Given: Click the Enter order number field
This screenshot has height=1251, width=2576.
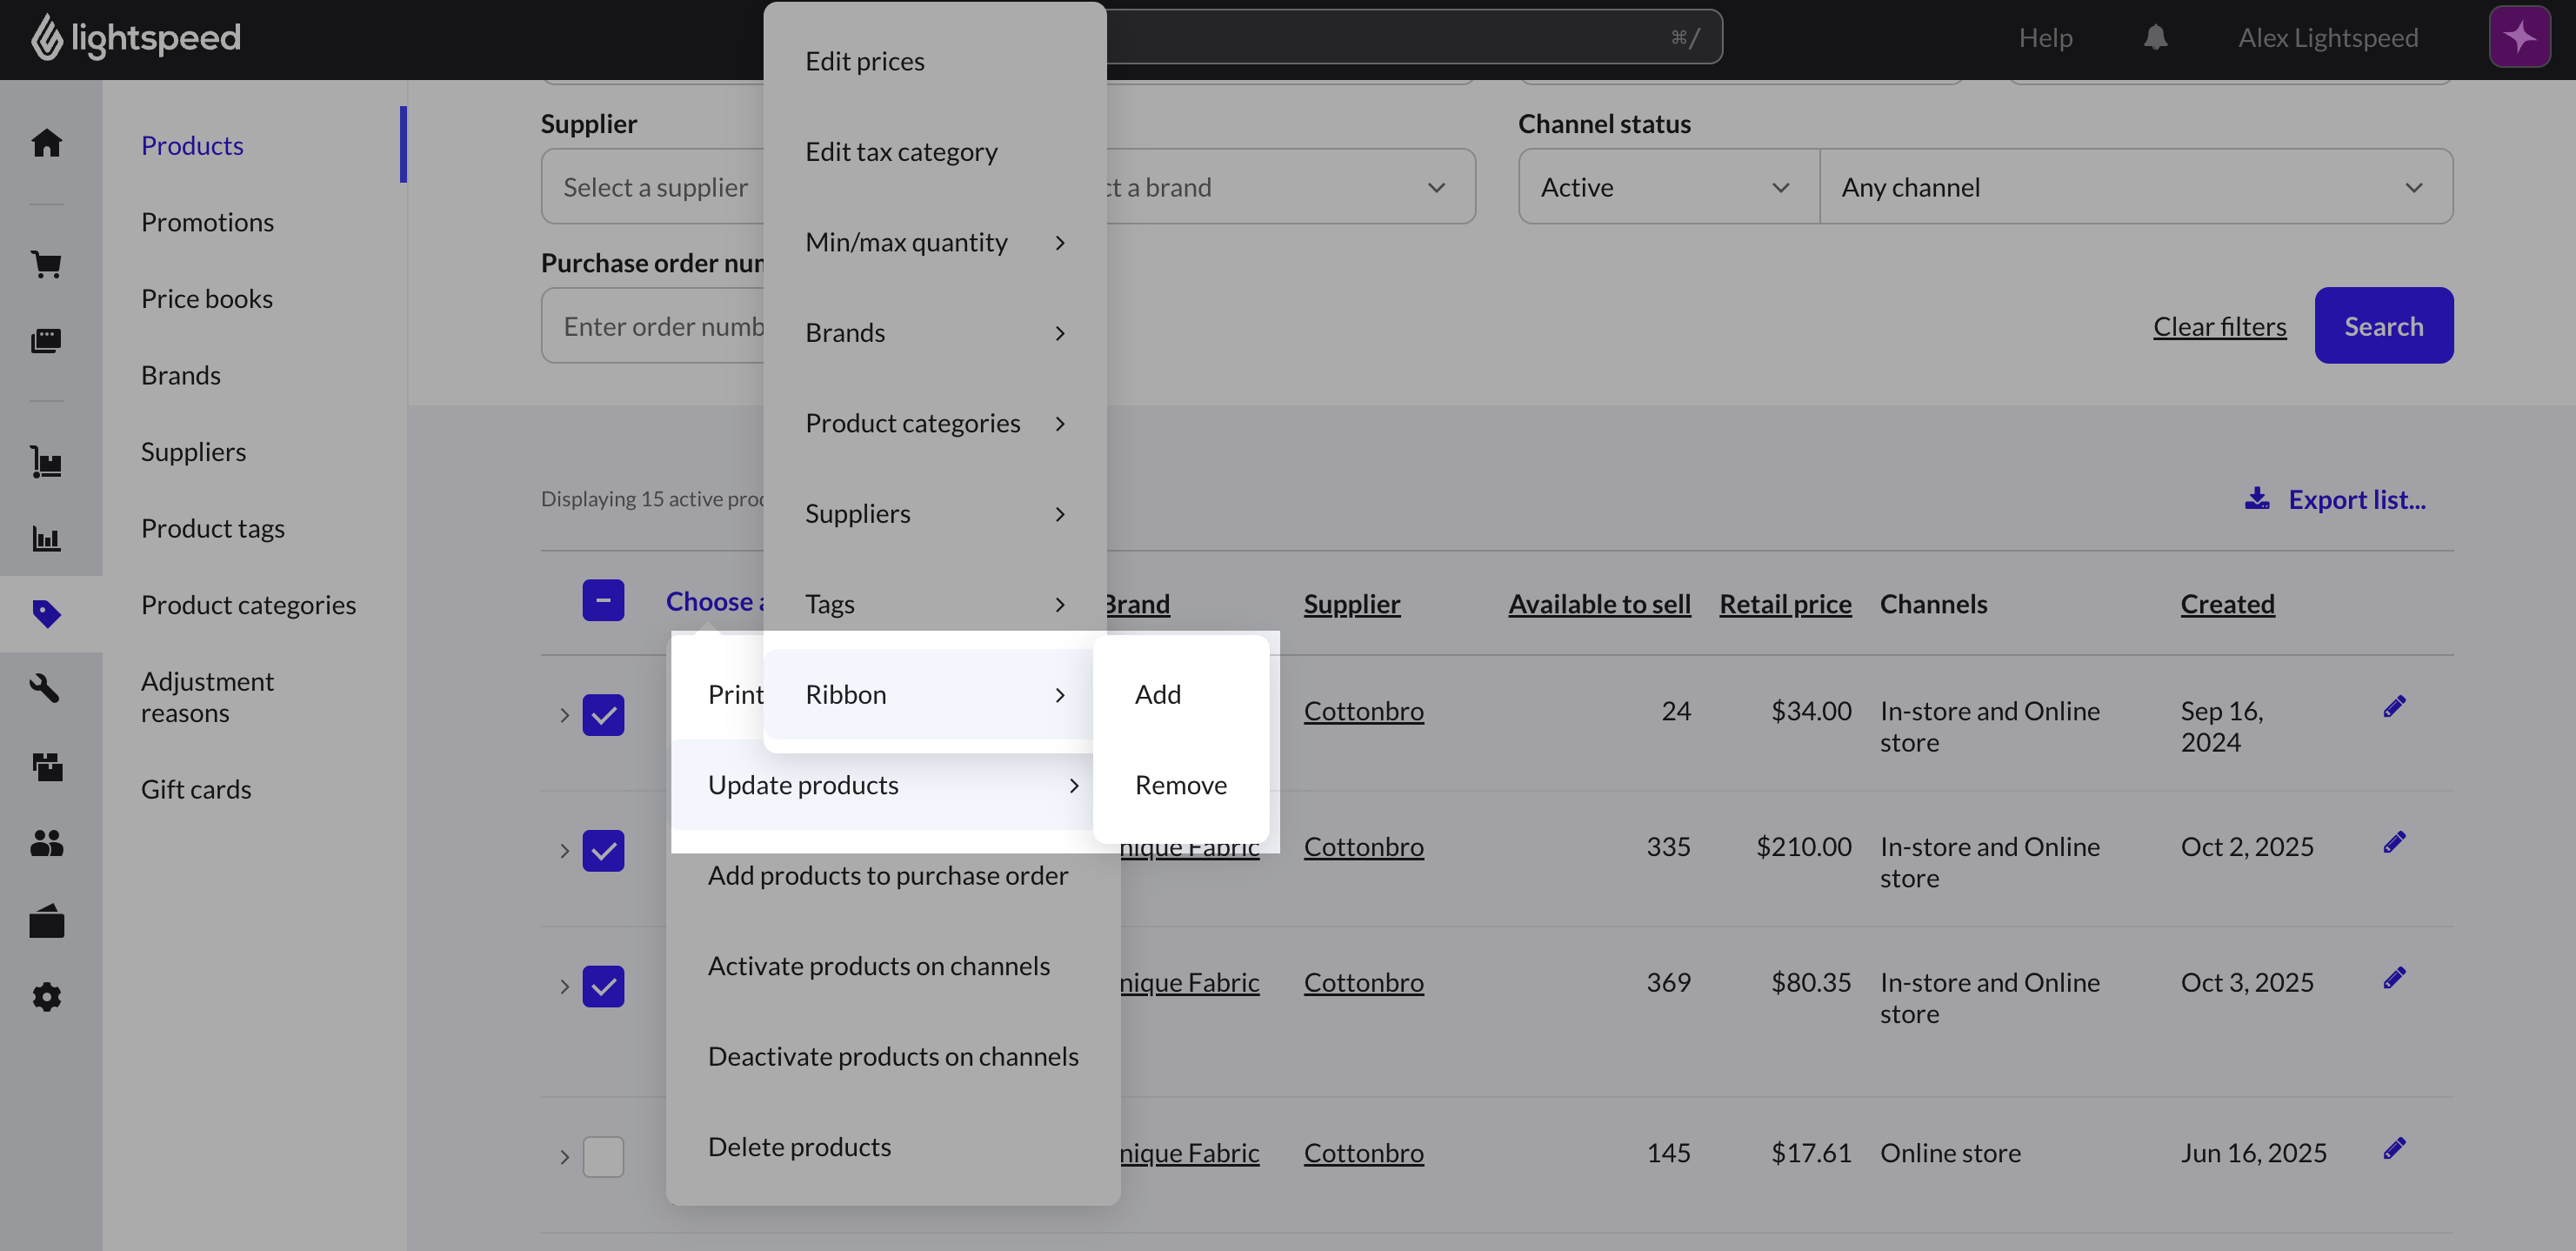Looking at the screenshot, I should point(653,326).
